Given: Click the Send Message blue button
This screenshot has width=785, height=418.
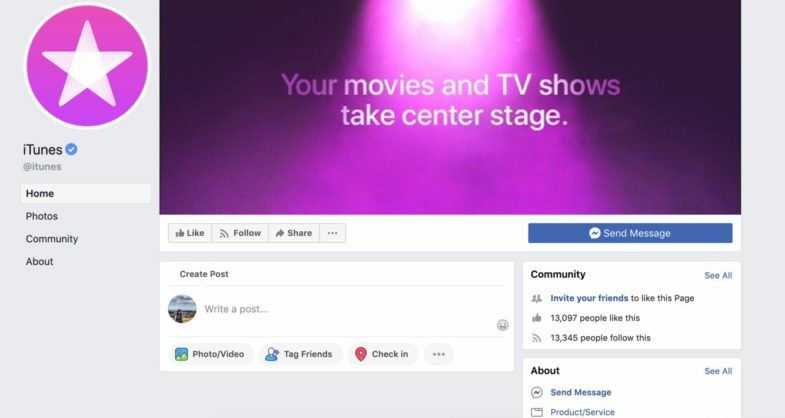Looking at the screenshot, I should coord(630,233).
